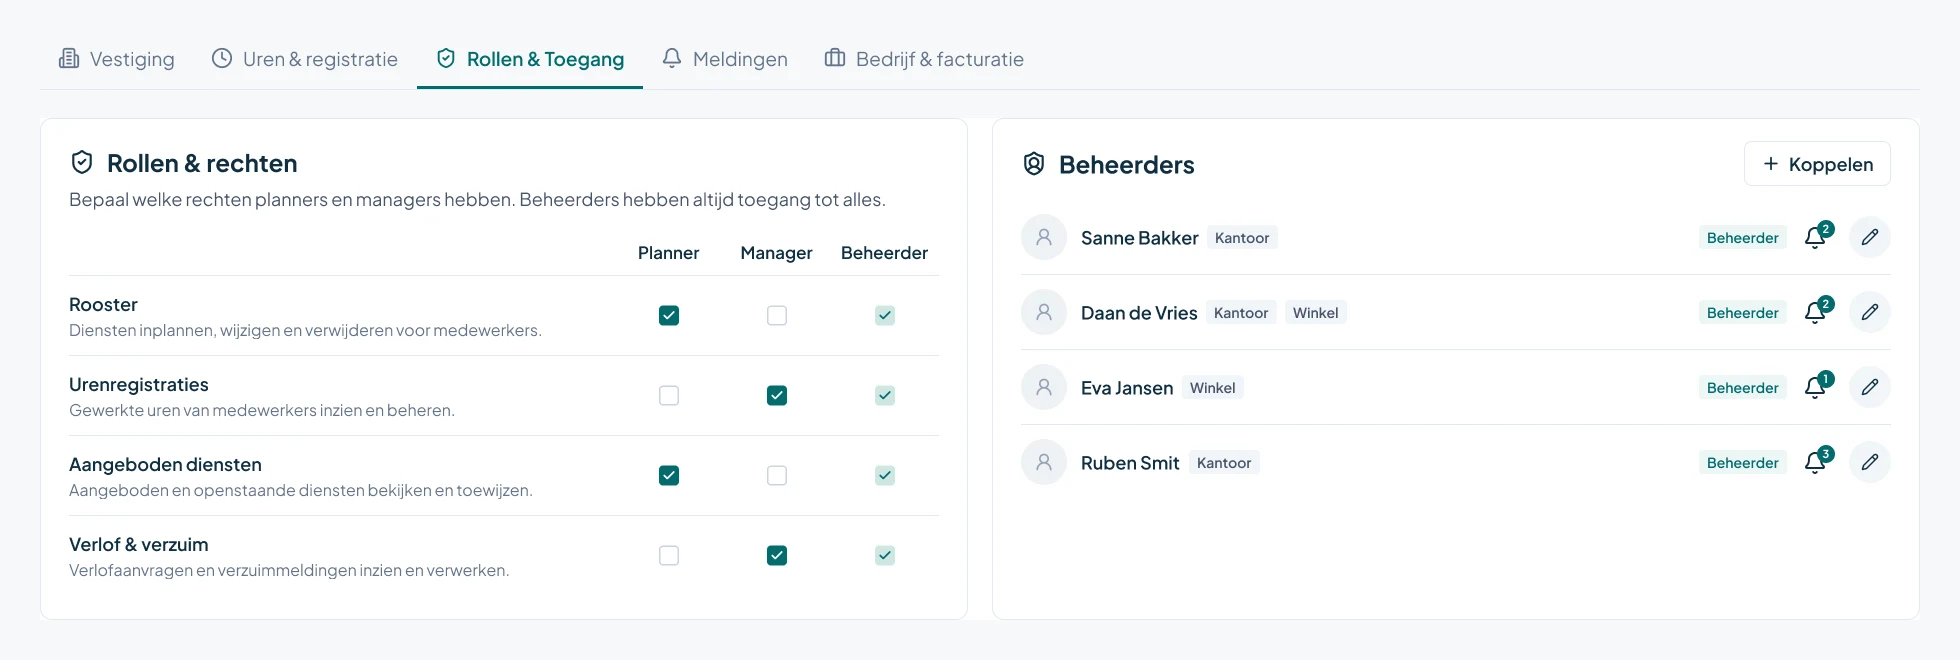
Task: Click the Planner column header
Action: click(x=669, y=253)
